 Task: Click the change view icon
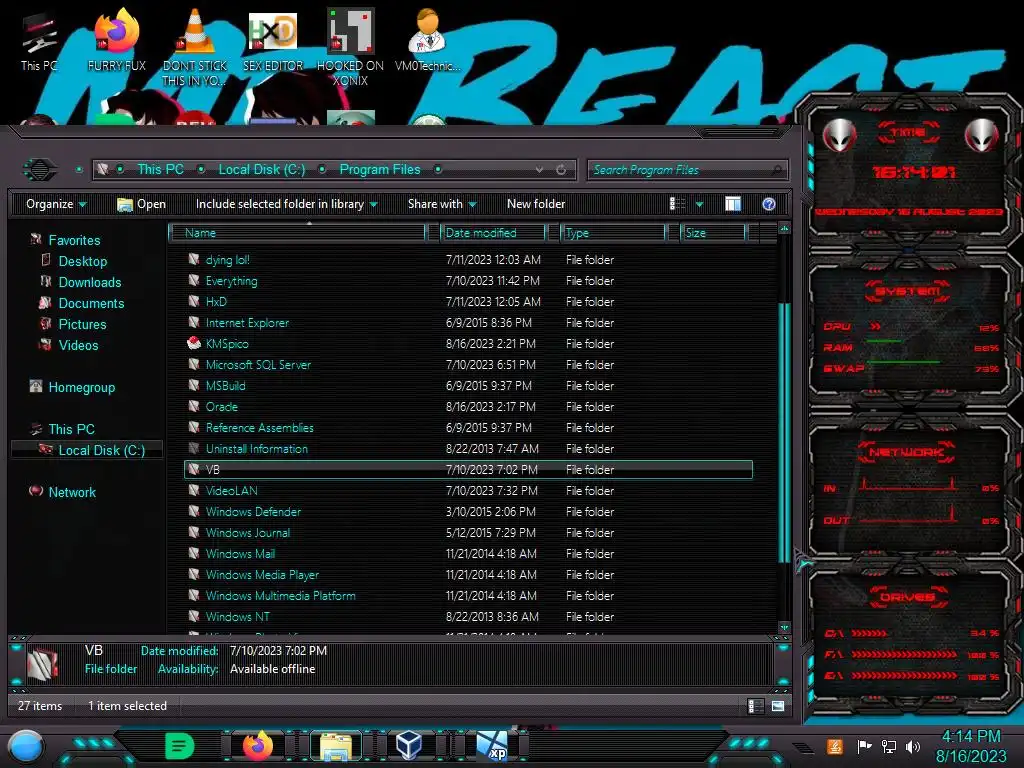coord(677,204)
